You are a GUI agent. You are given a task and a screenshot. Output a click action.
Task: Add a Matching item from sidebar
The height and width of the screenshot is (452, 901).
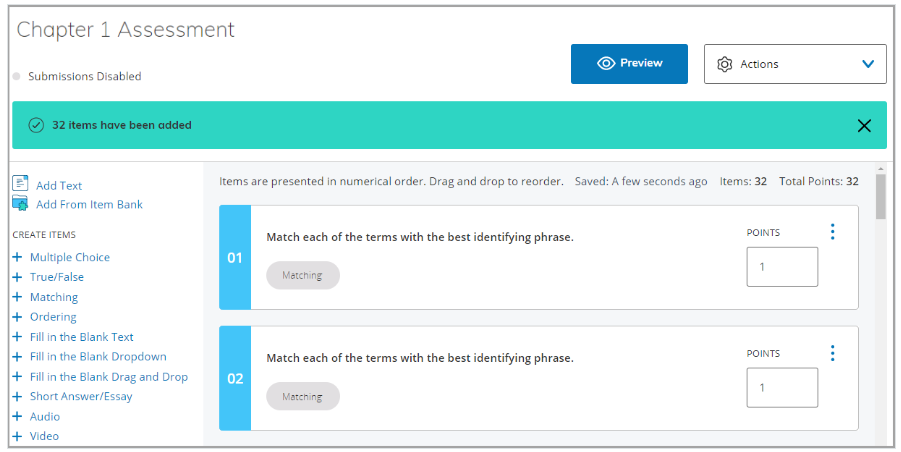coord(53,297)
